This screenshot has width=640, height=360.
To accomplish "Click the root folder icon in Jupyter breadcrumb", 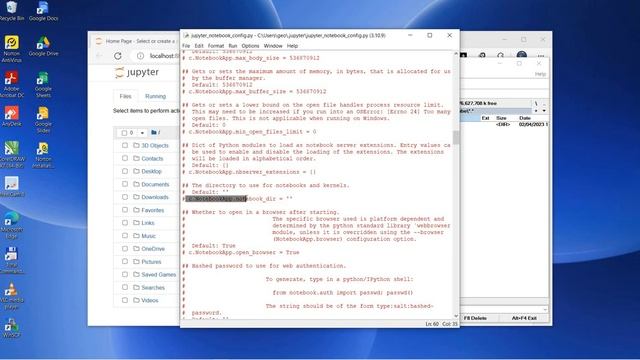I will pyautogui.click(x=154, y=133).
